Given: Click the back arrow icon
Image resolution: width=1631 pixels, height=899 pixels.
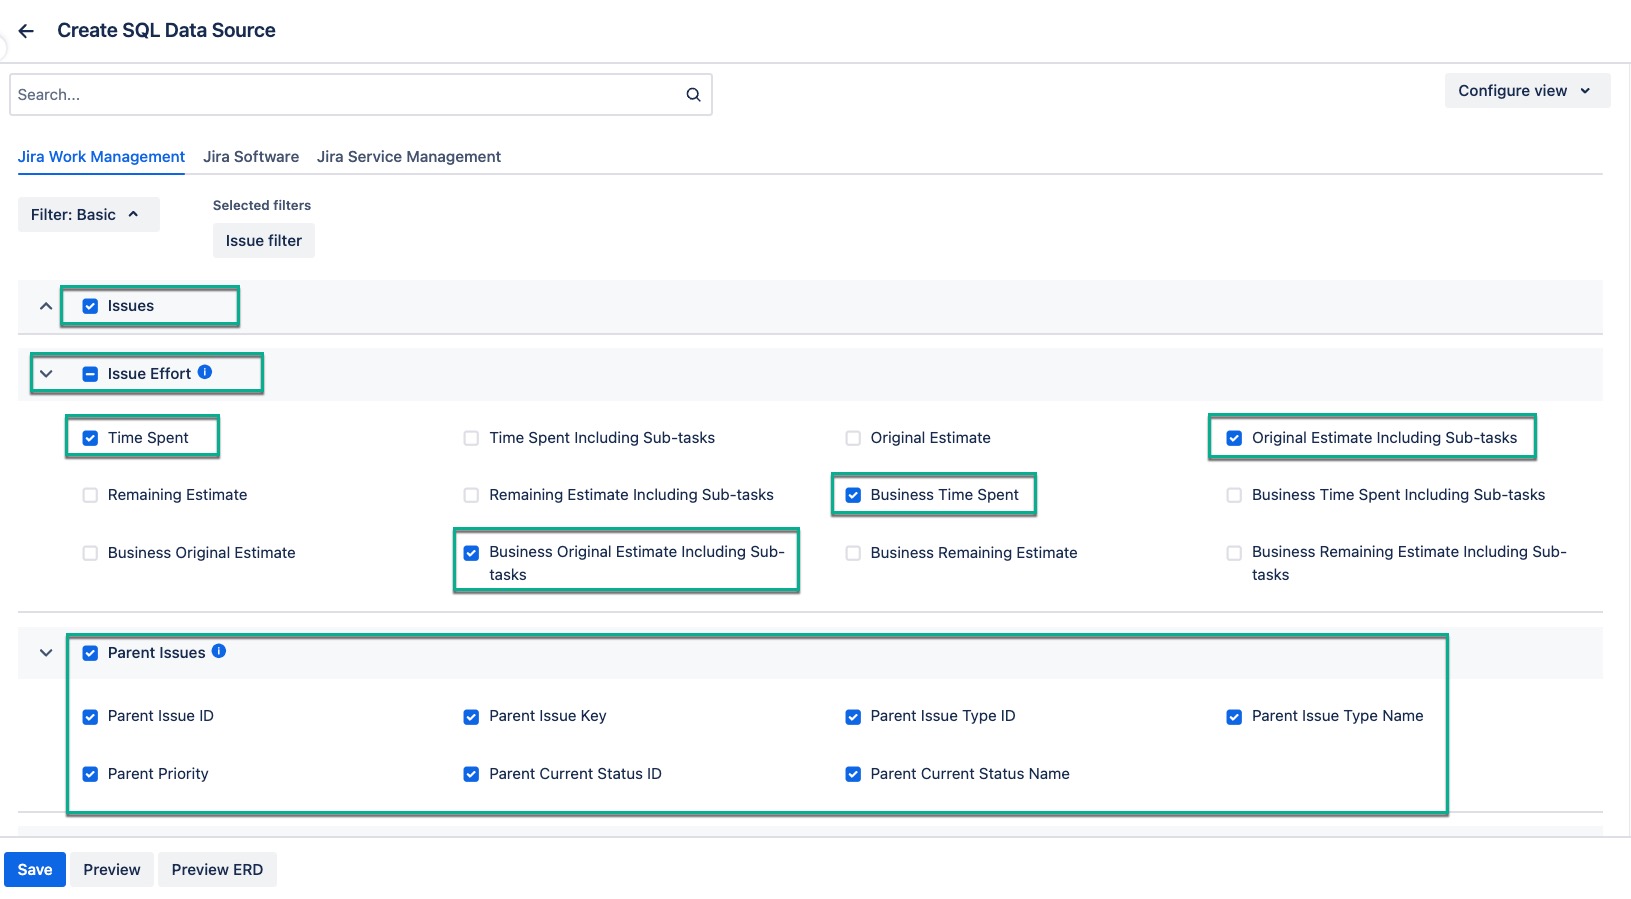Looking at the screenshot, I should click(x=26, y=31).
